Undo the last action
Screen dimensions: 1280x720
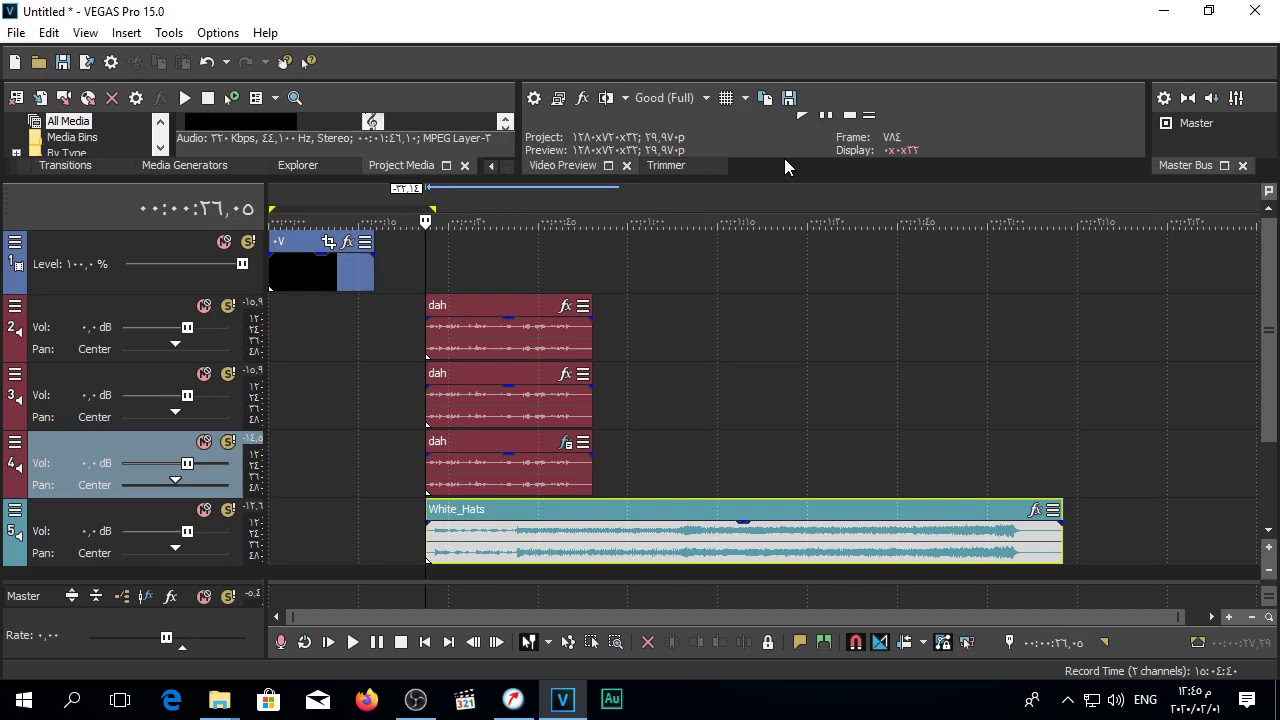(207, 62)
